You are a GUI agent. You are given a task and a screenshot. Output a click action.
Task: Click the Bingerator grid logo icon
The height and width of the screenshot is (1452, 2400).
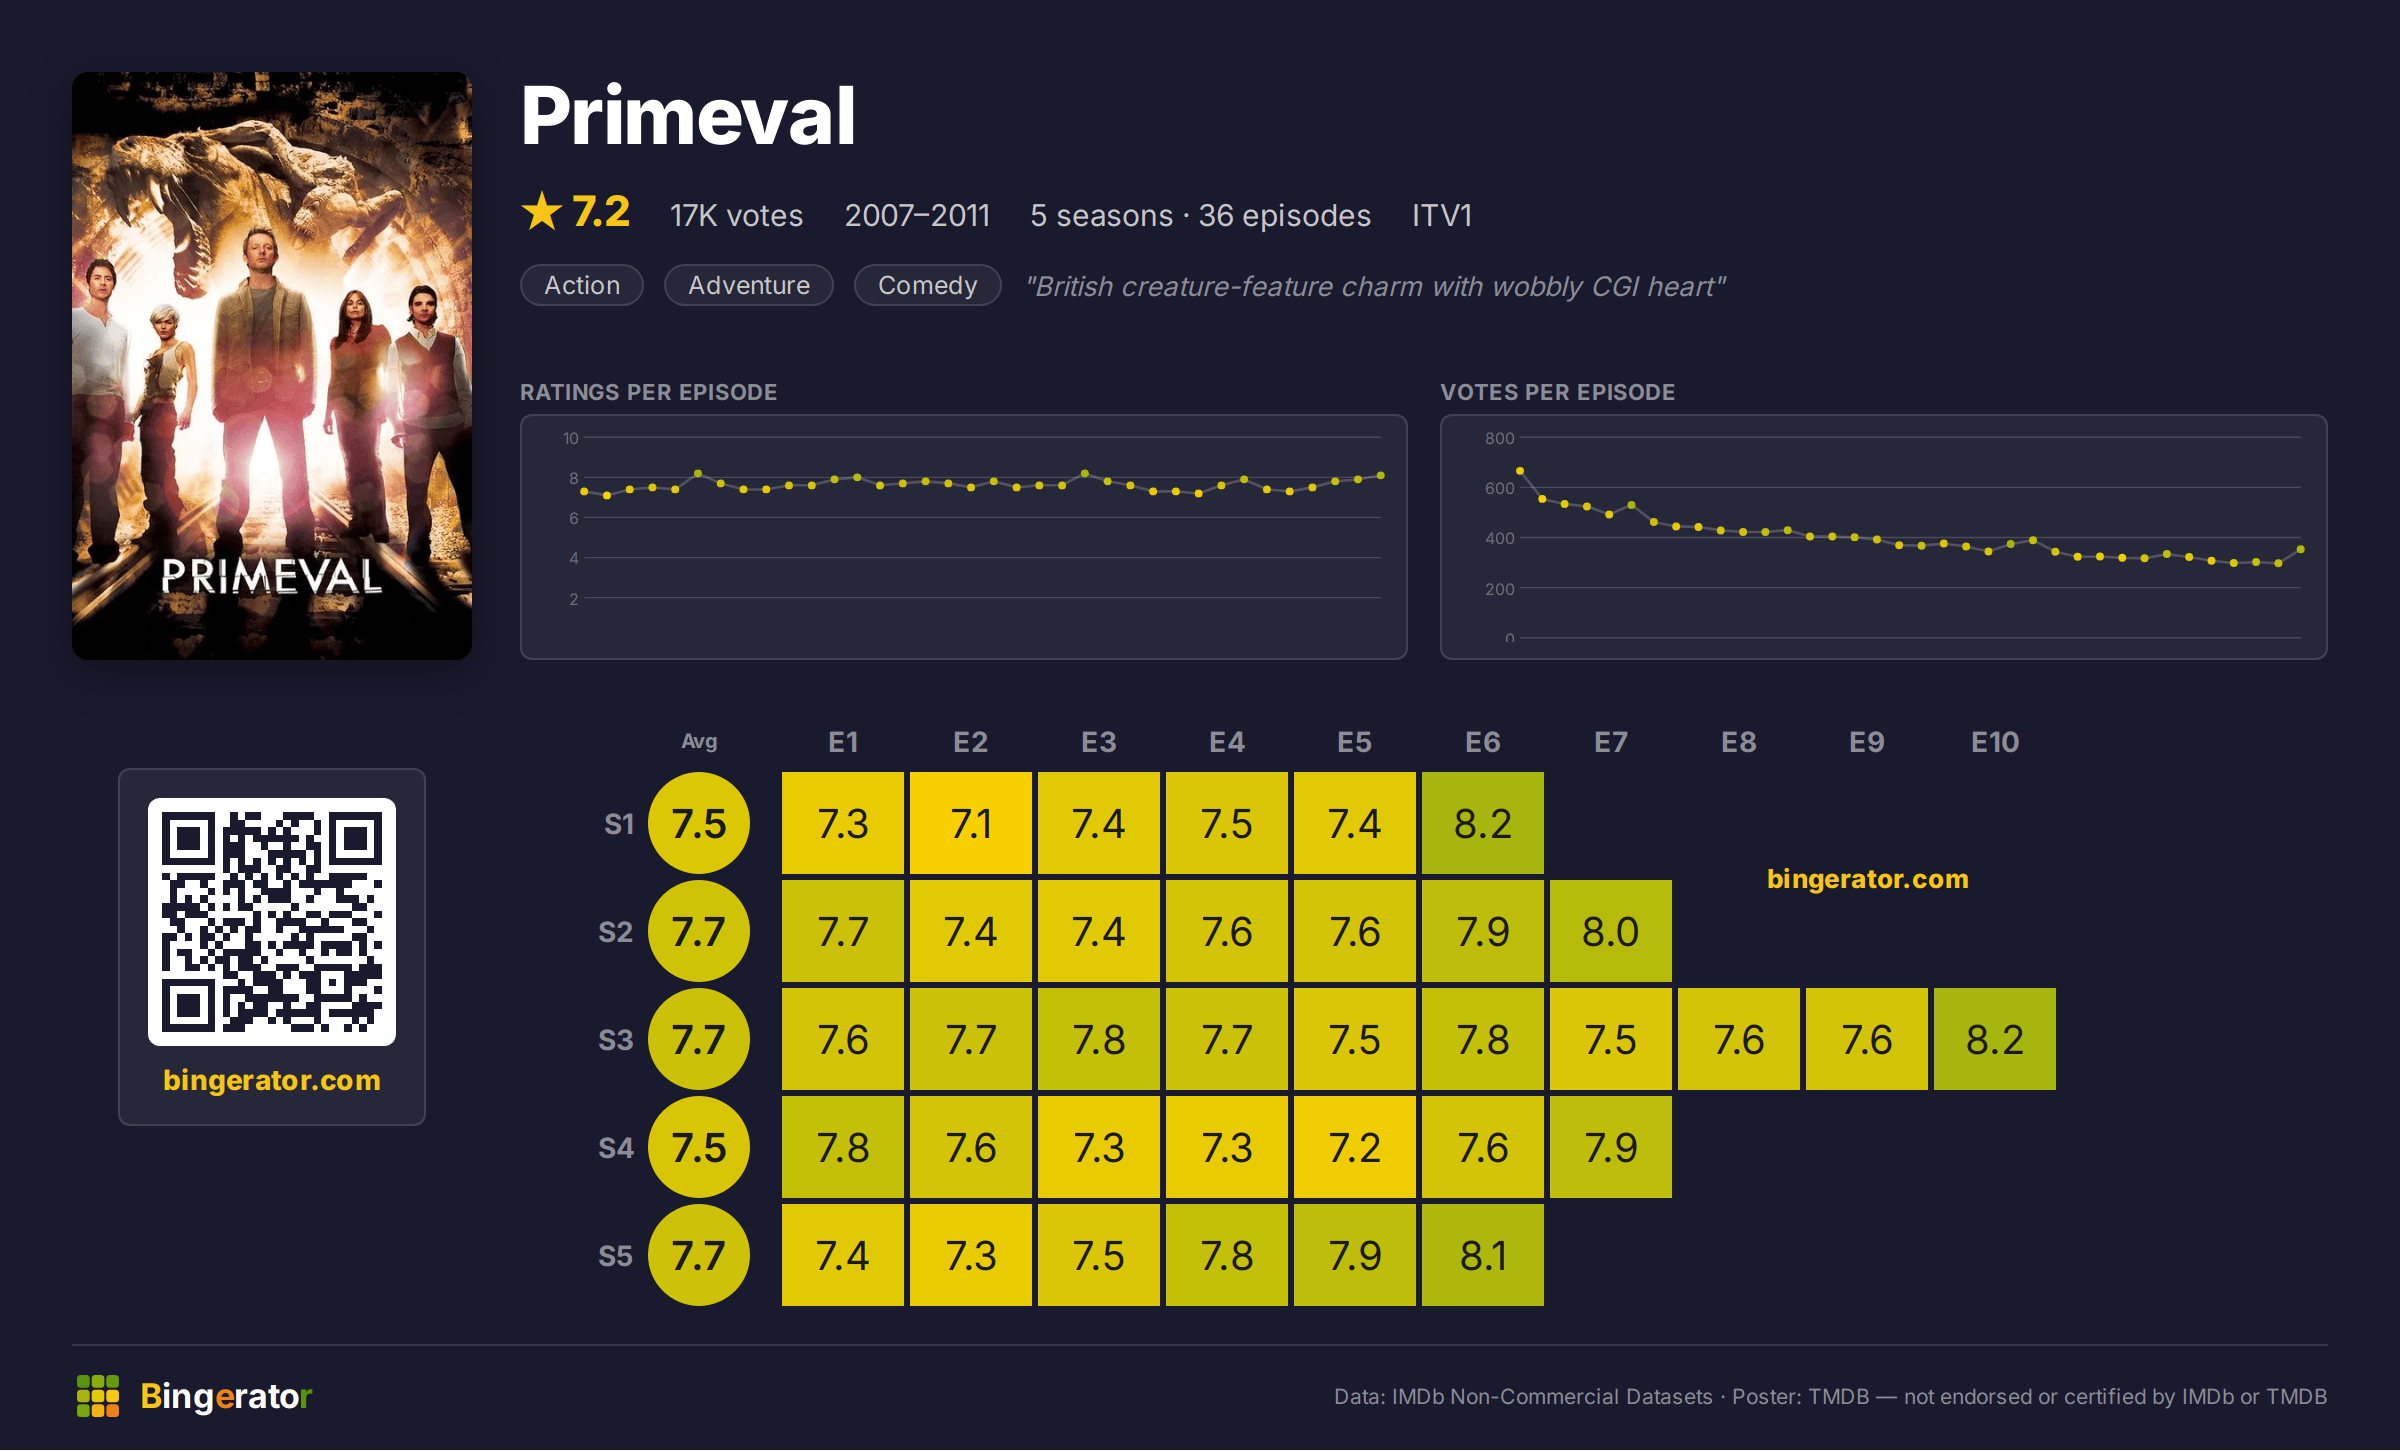pos(98,1396)
